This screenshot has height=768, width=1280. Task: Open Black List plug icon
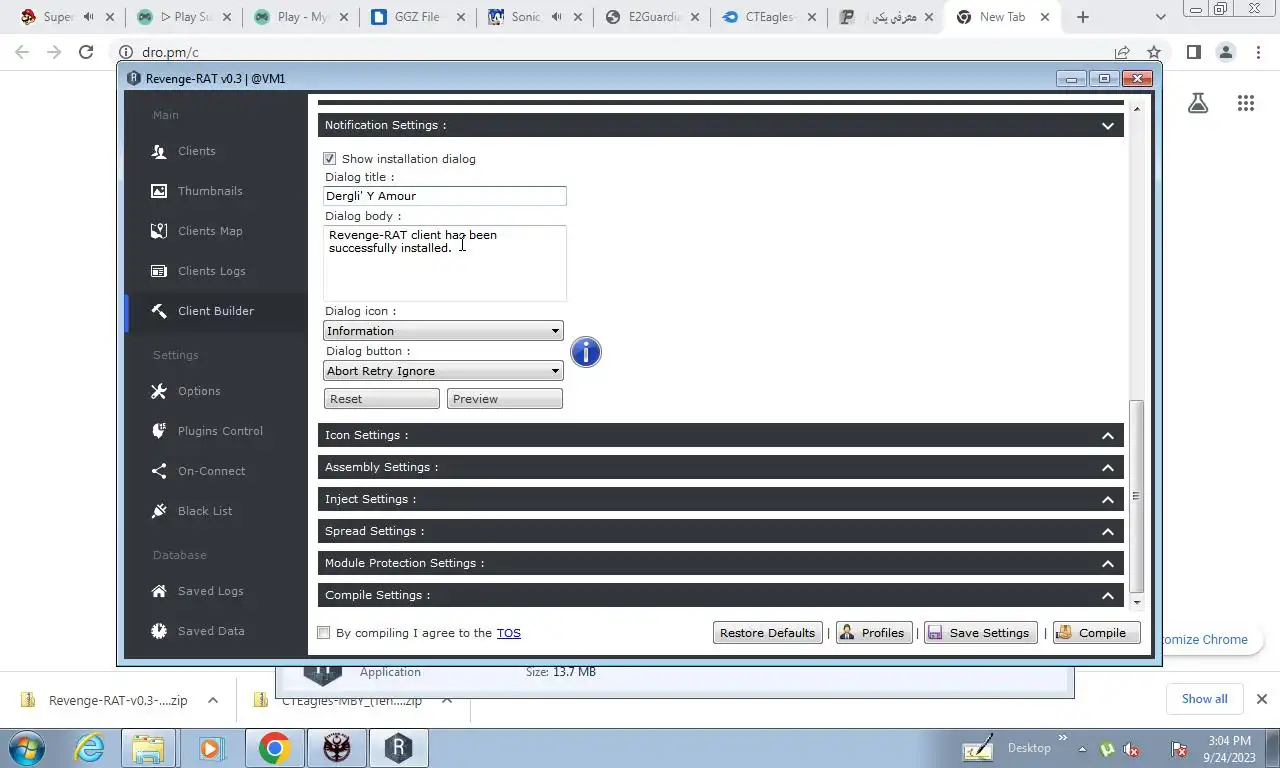tap(159, 511)
